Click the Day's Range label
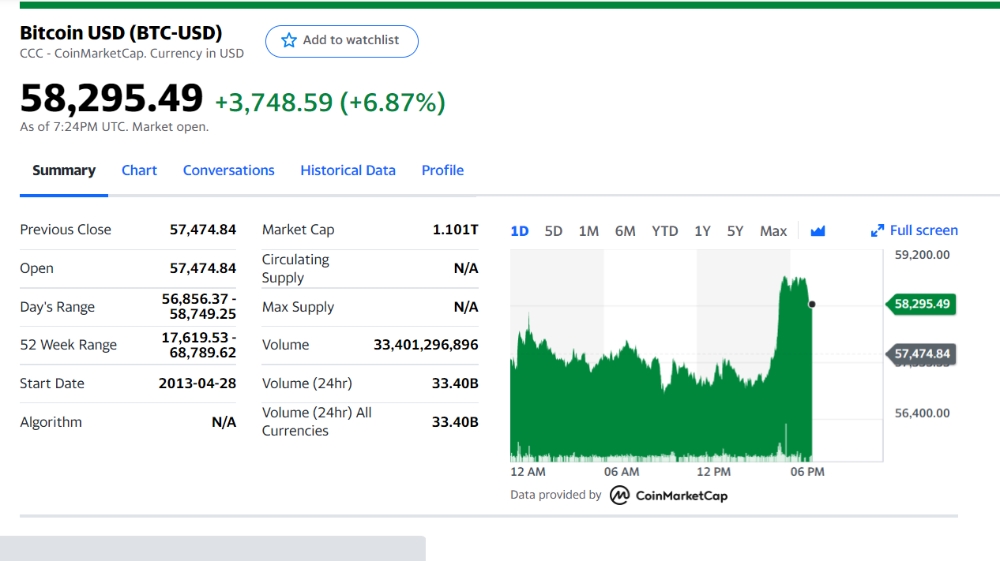1000x561 pixels. (x=57, y=307)
